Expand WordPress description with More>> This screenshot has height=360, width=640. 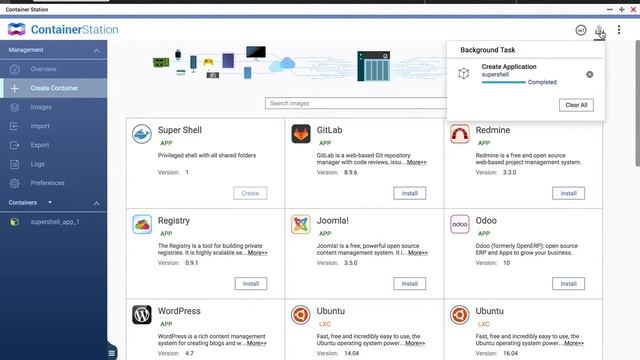[x=256, y=343]
